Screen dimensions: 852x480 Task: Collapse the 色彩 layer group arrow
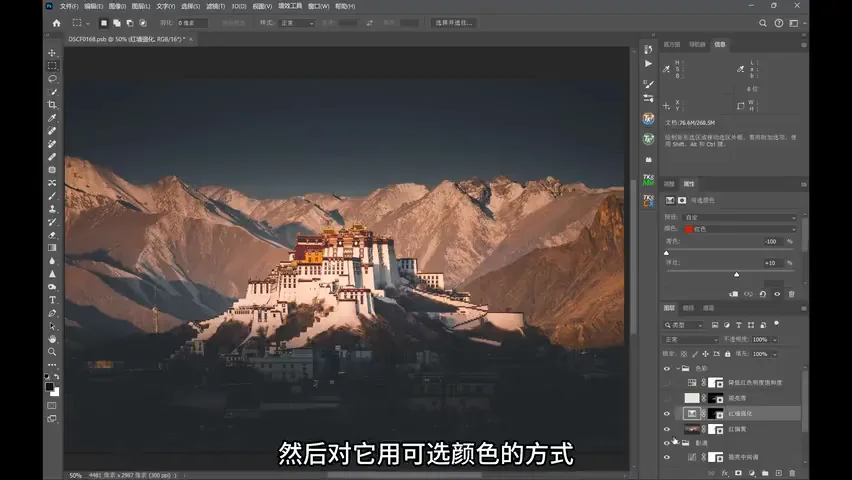[678, 369]
